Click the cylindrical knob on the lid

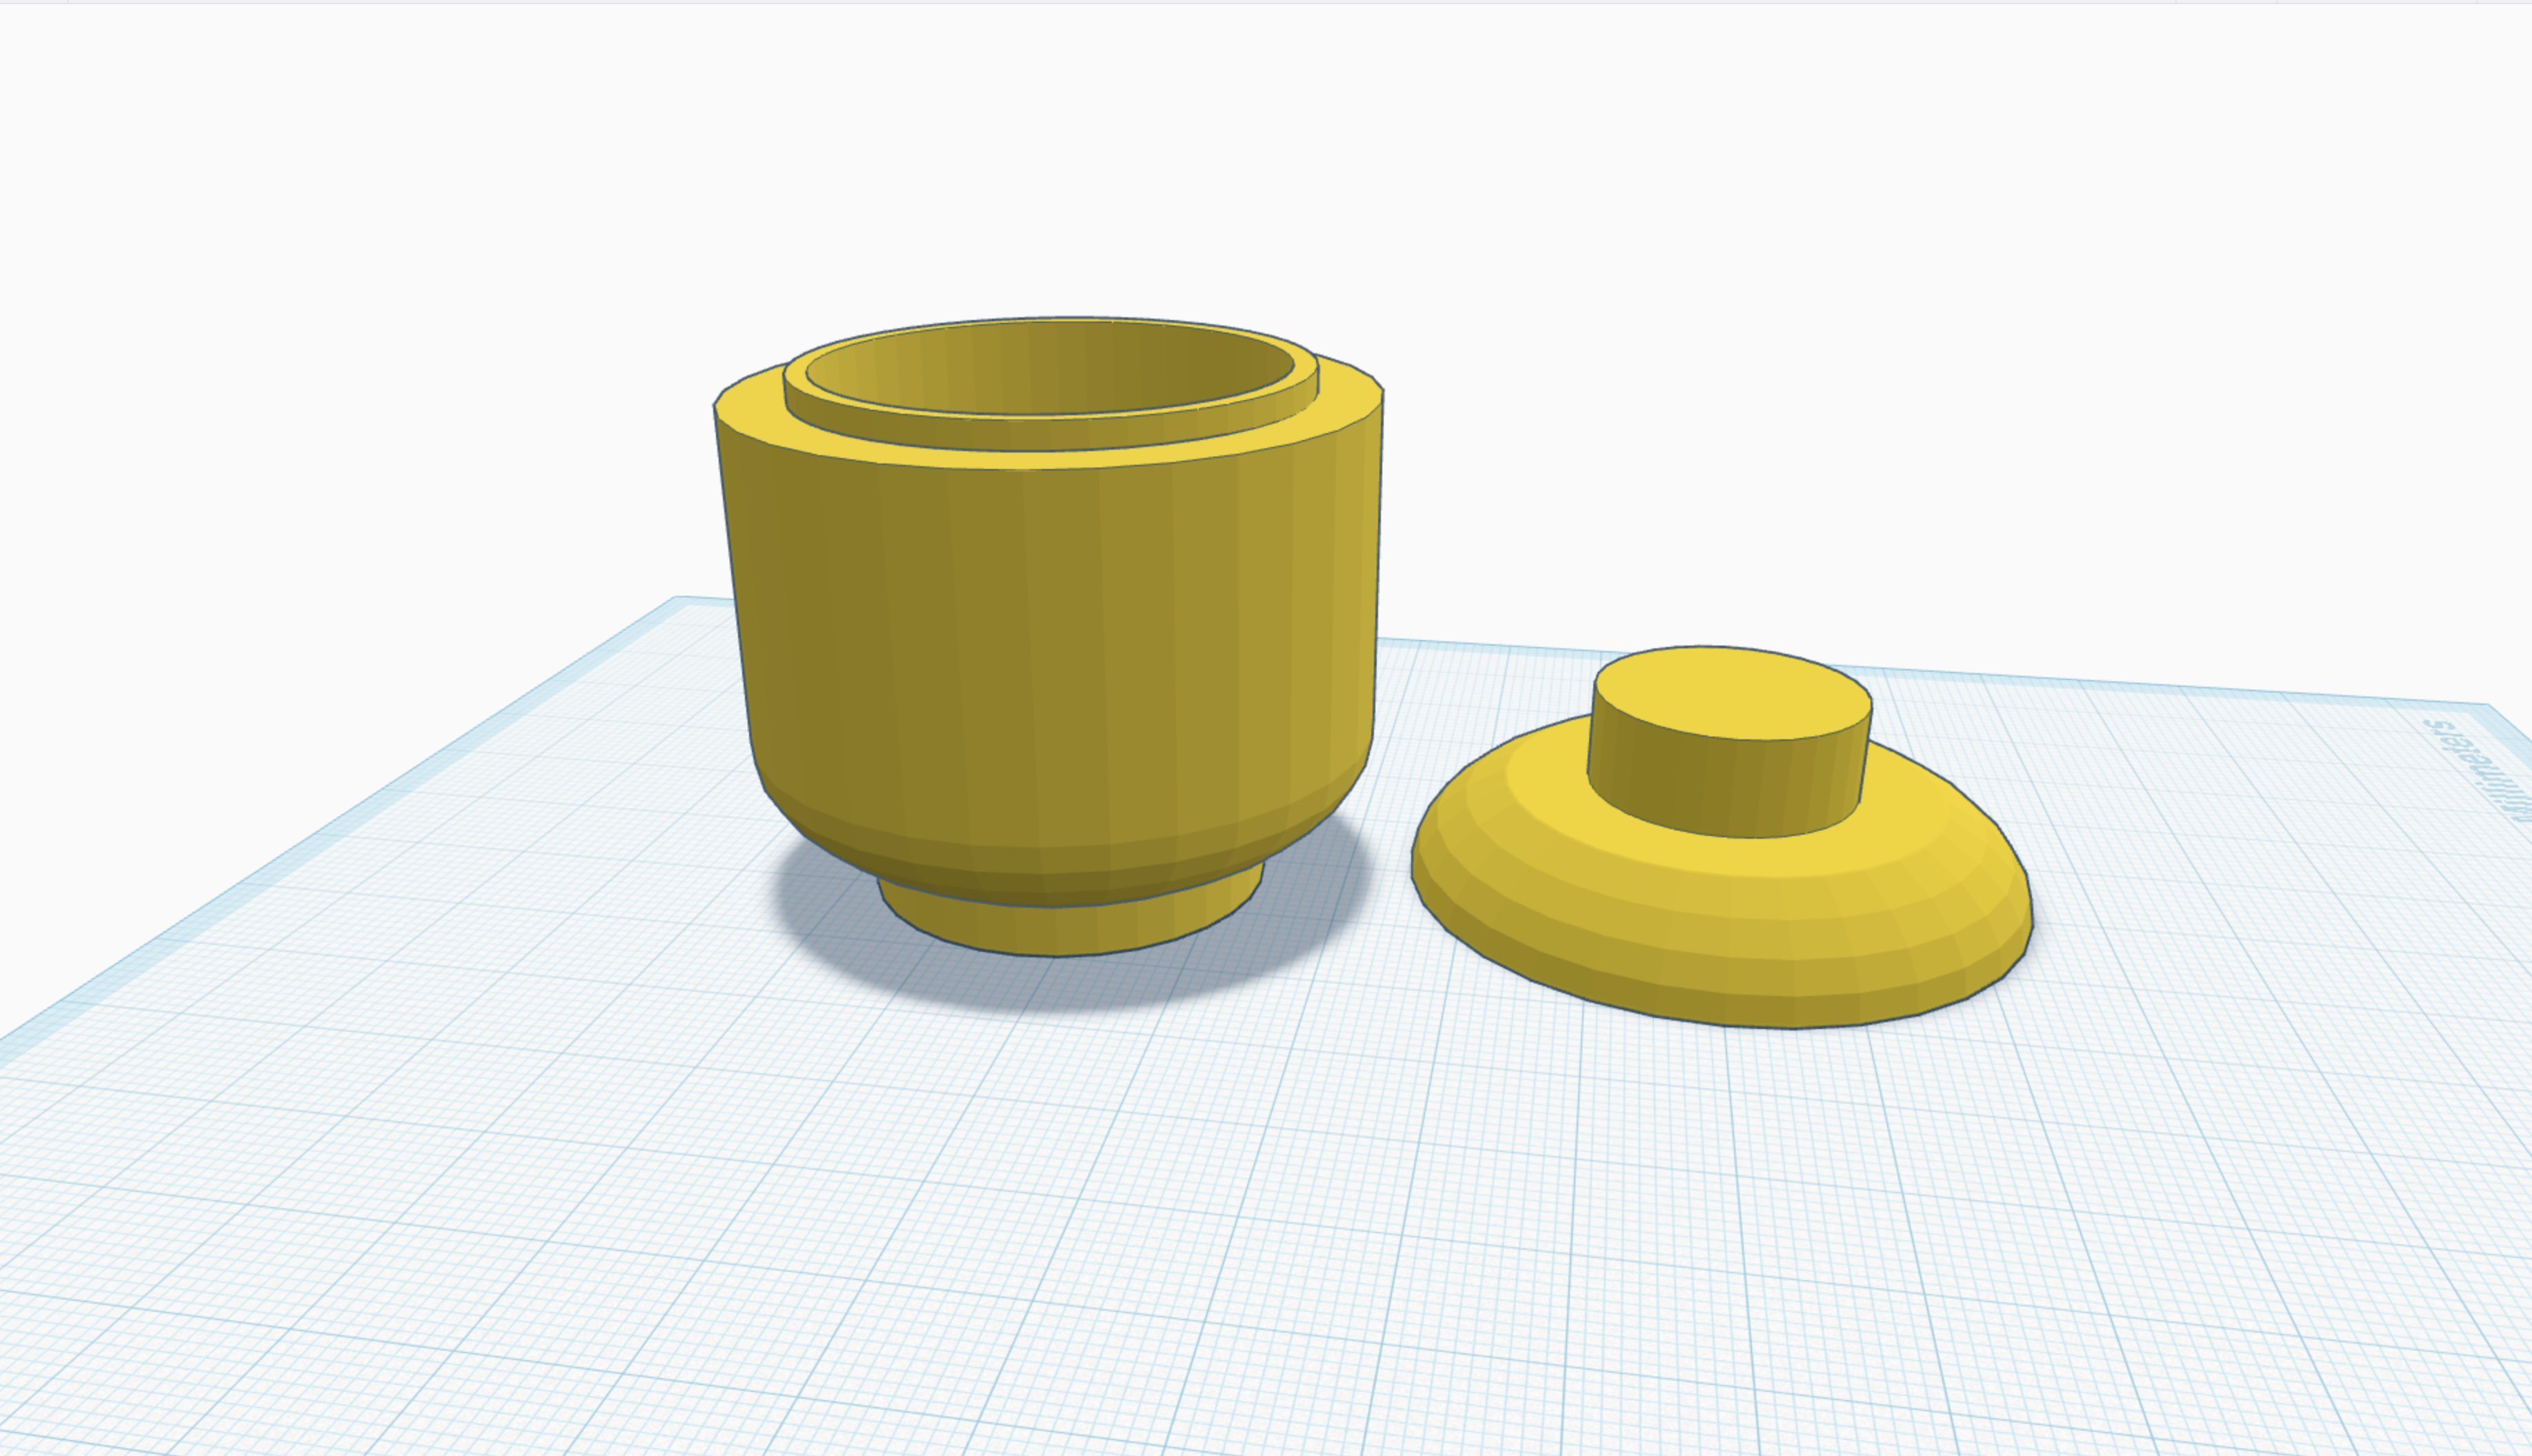point(1730,742)
